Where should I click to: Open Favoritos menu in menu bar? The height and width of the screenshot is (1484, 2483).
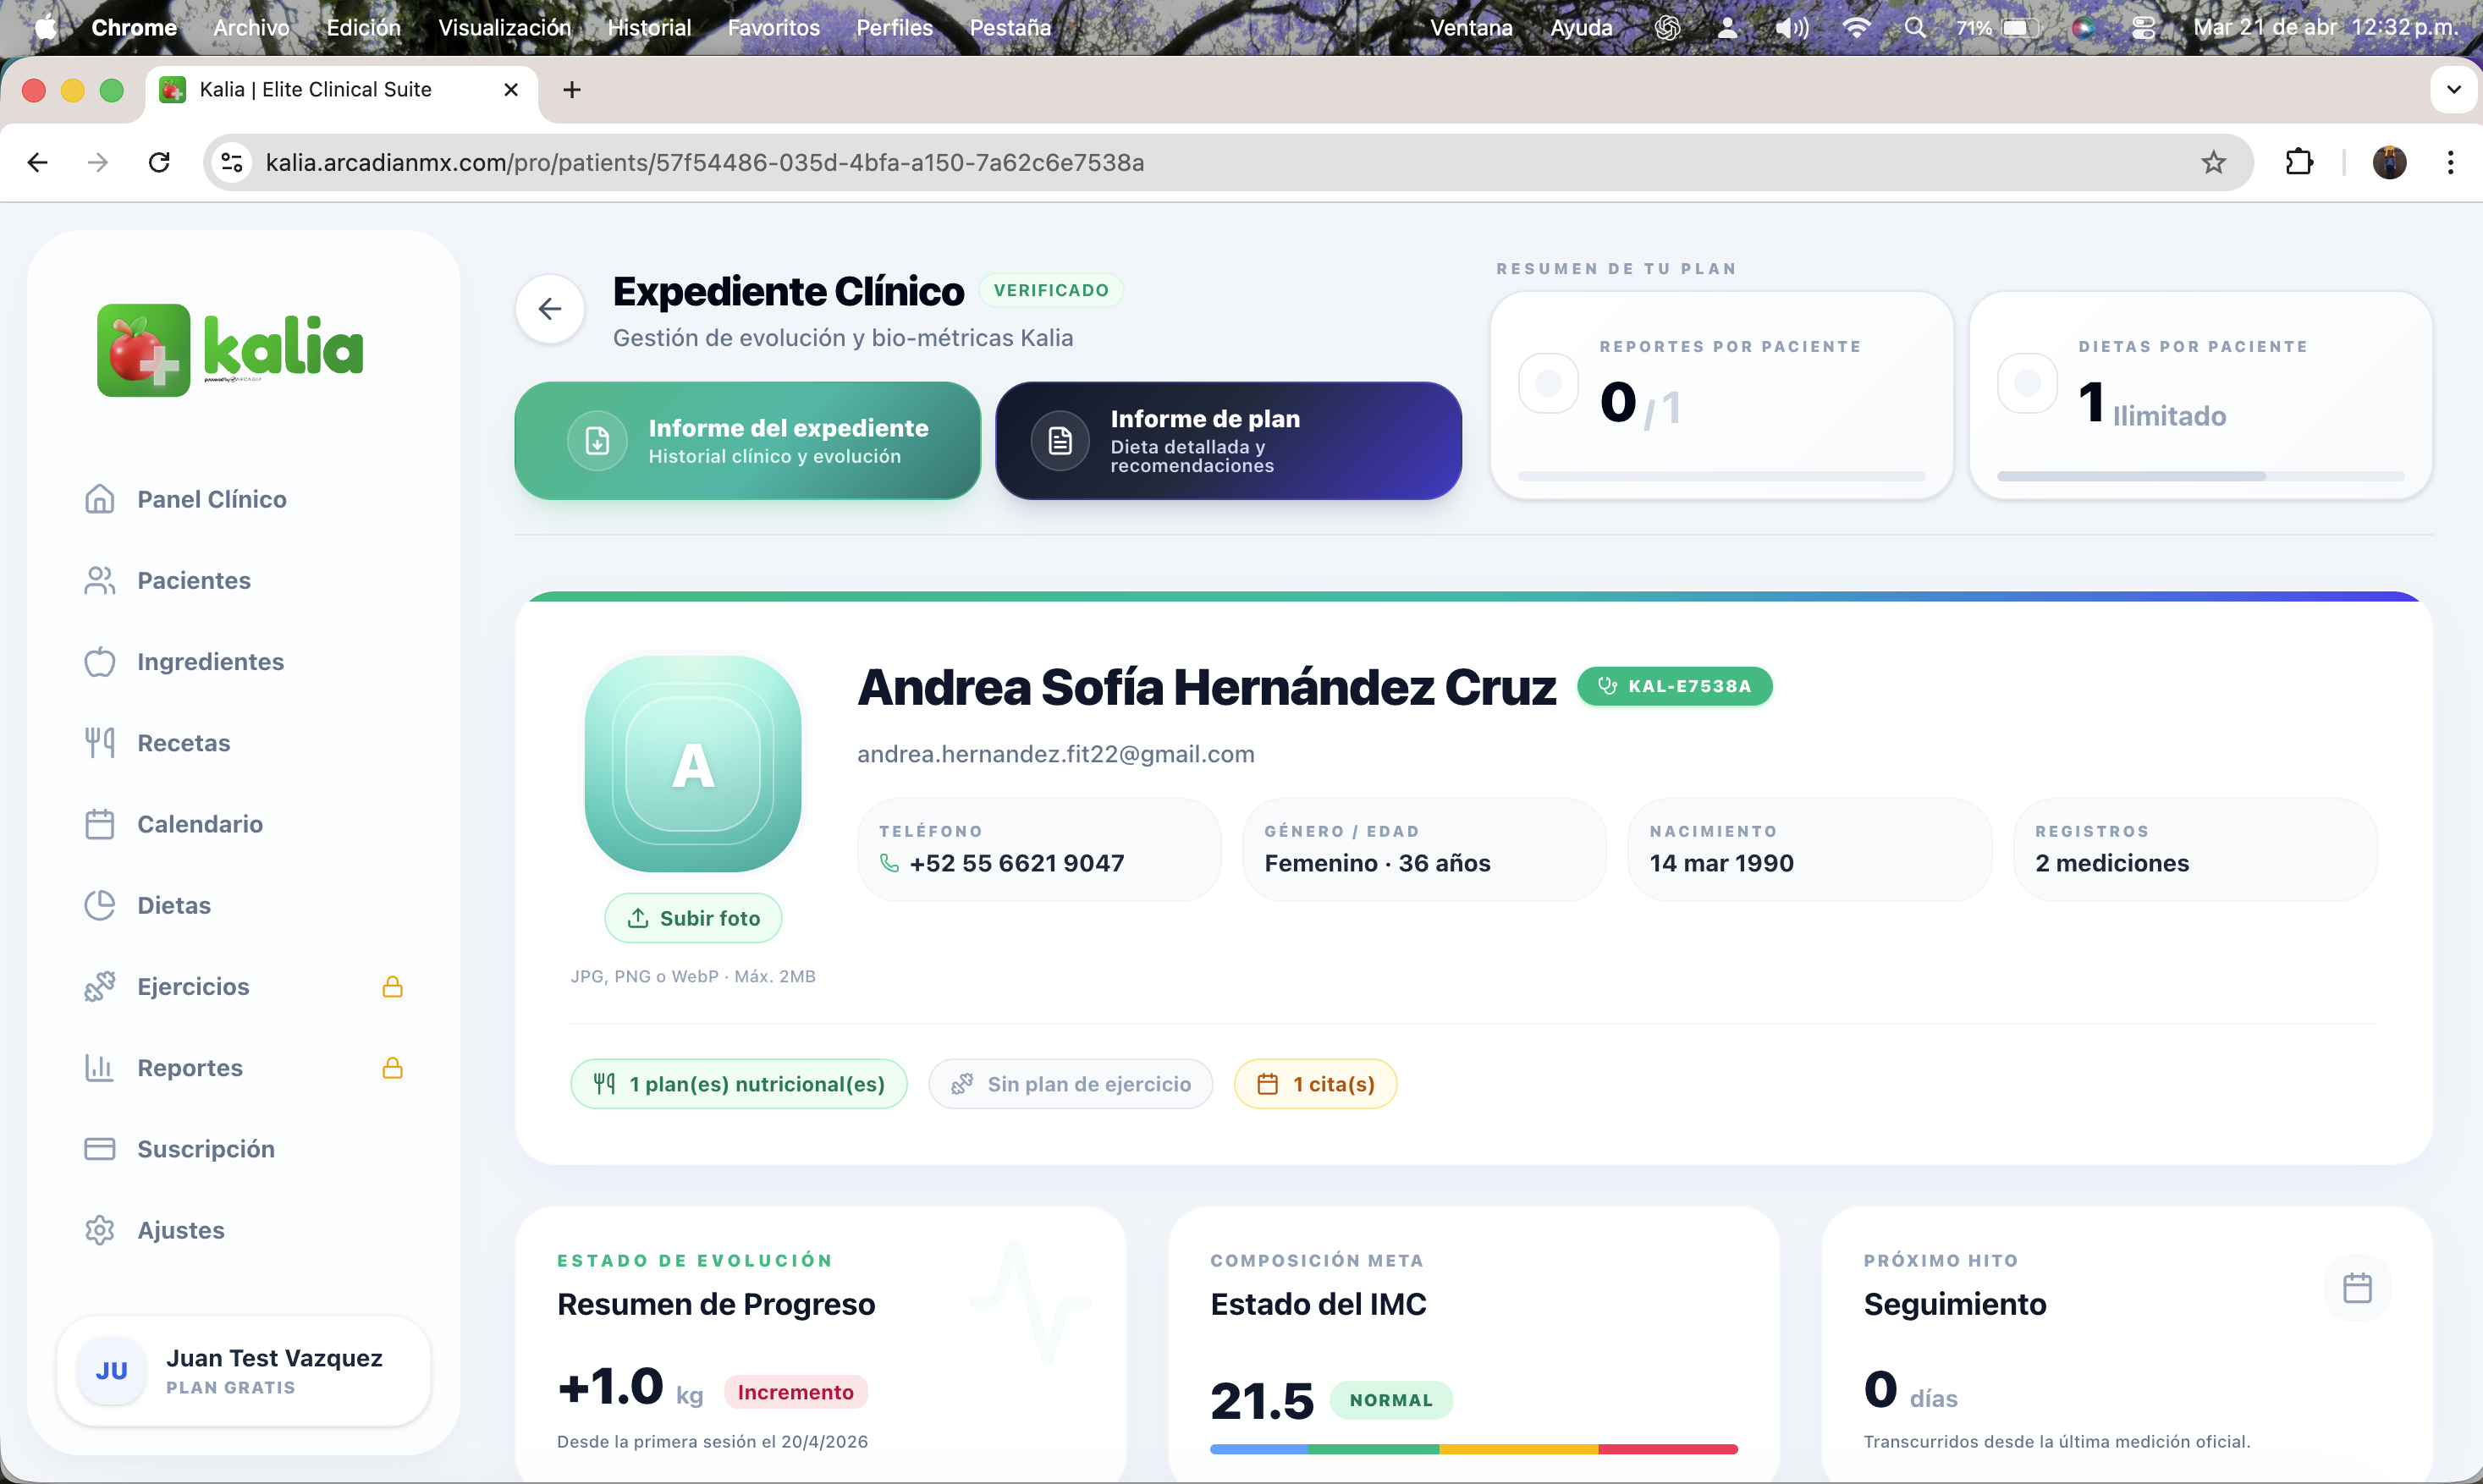773,27
